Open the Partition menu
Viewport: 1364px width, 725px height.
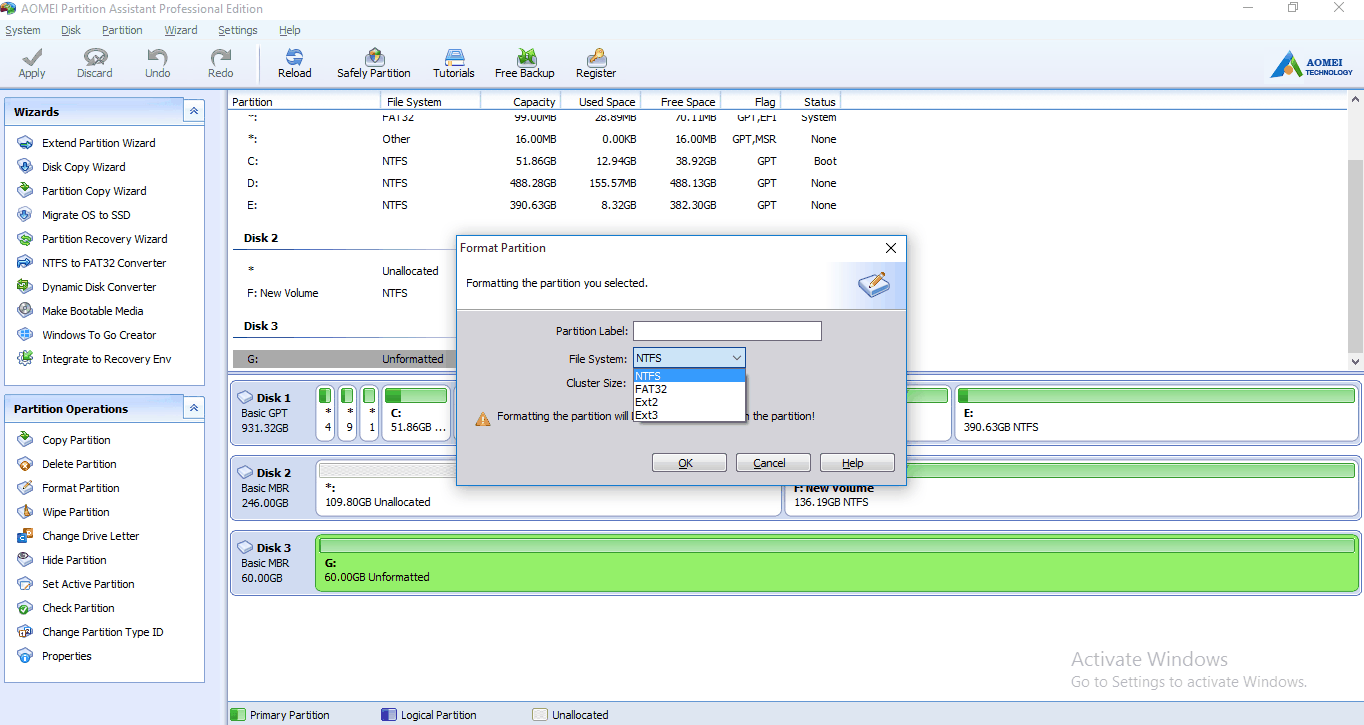122,30
